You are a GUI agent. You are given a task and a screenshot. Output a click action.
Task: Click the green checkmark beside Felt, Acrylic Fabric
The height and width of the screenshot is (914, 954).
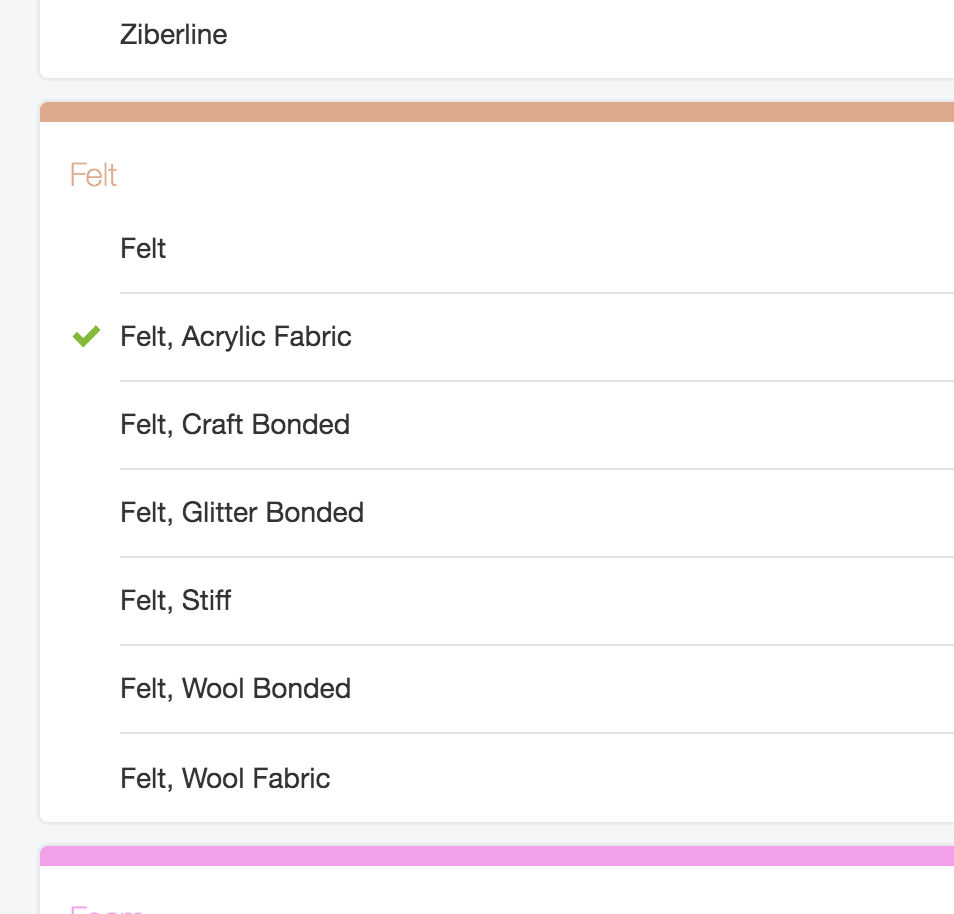click(x=86, y=336)
